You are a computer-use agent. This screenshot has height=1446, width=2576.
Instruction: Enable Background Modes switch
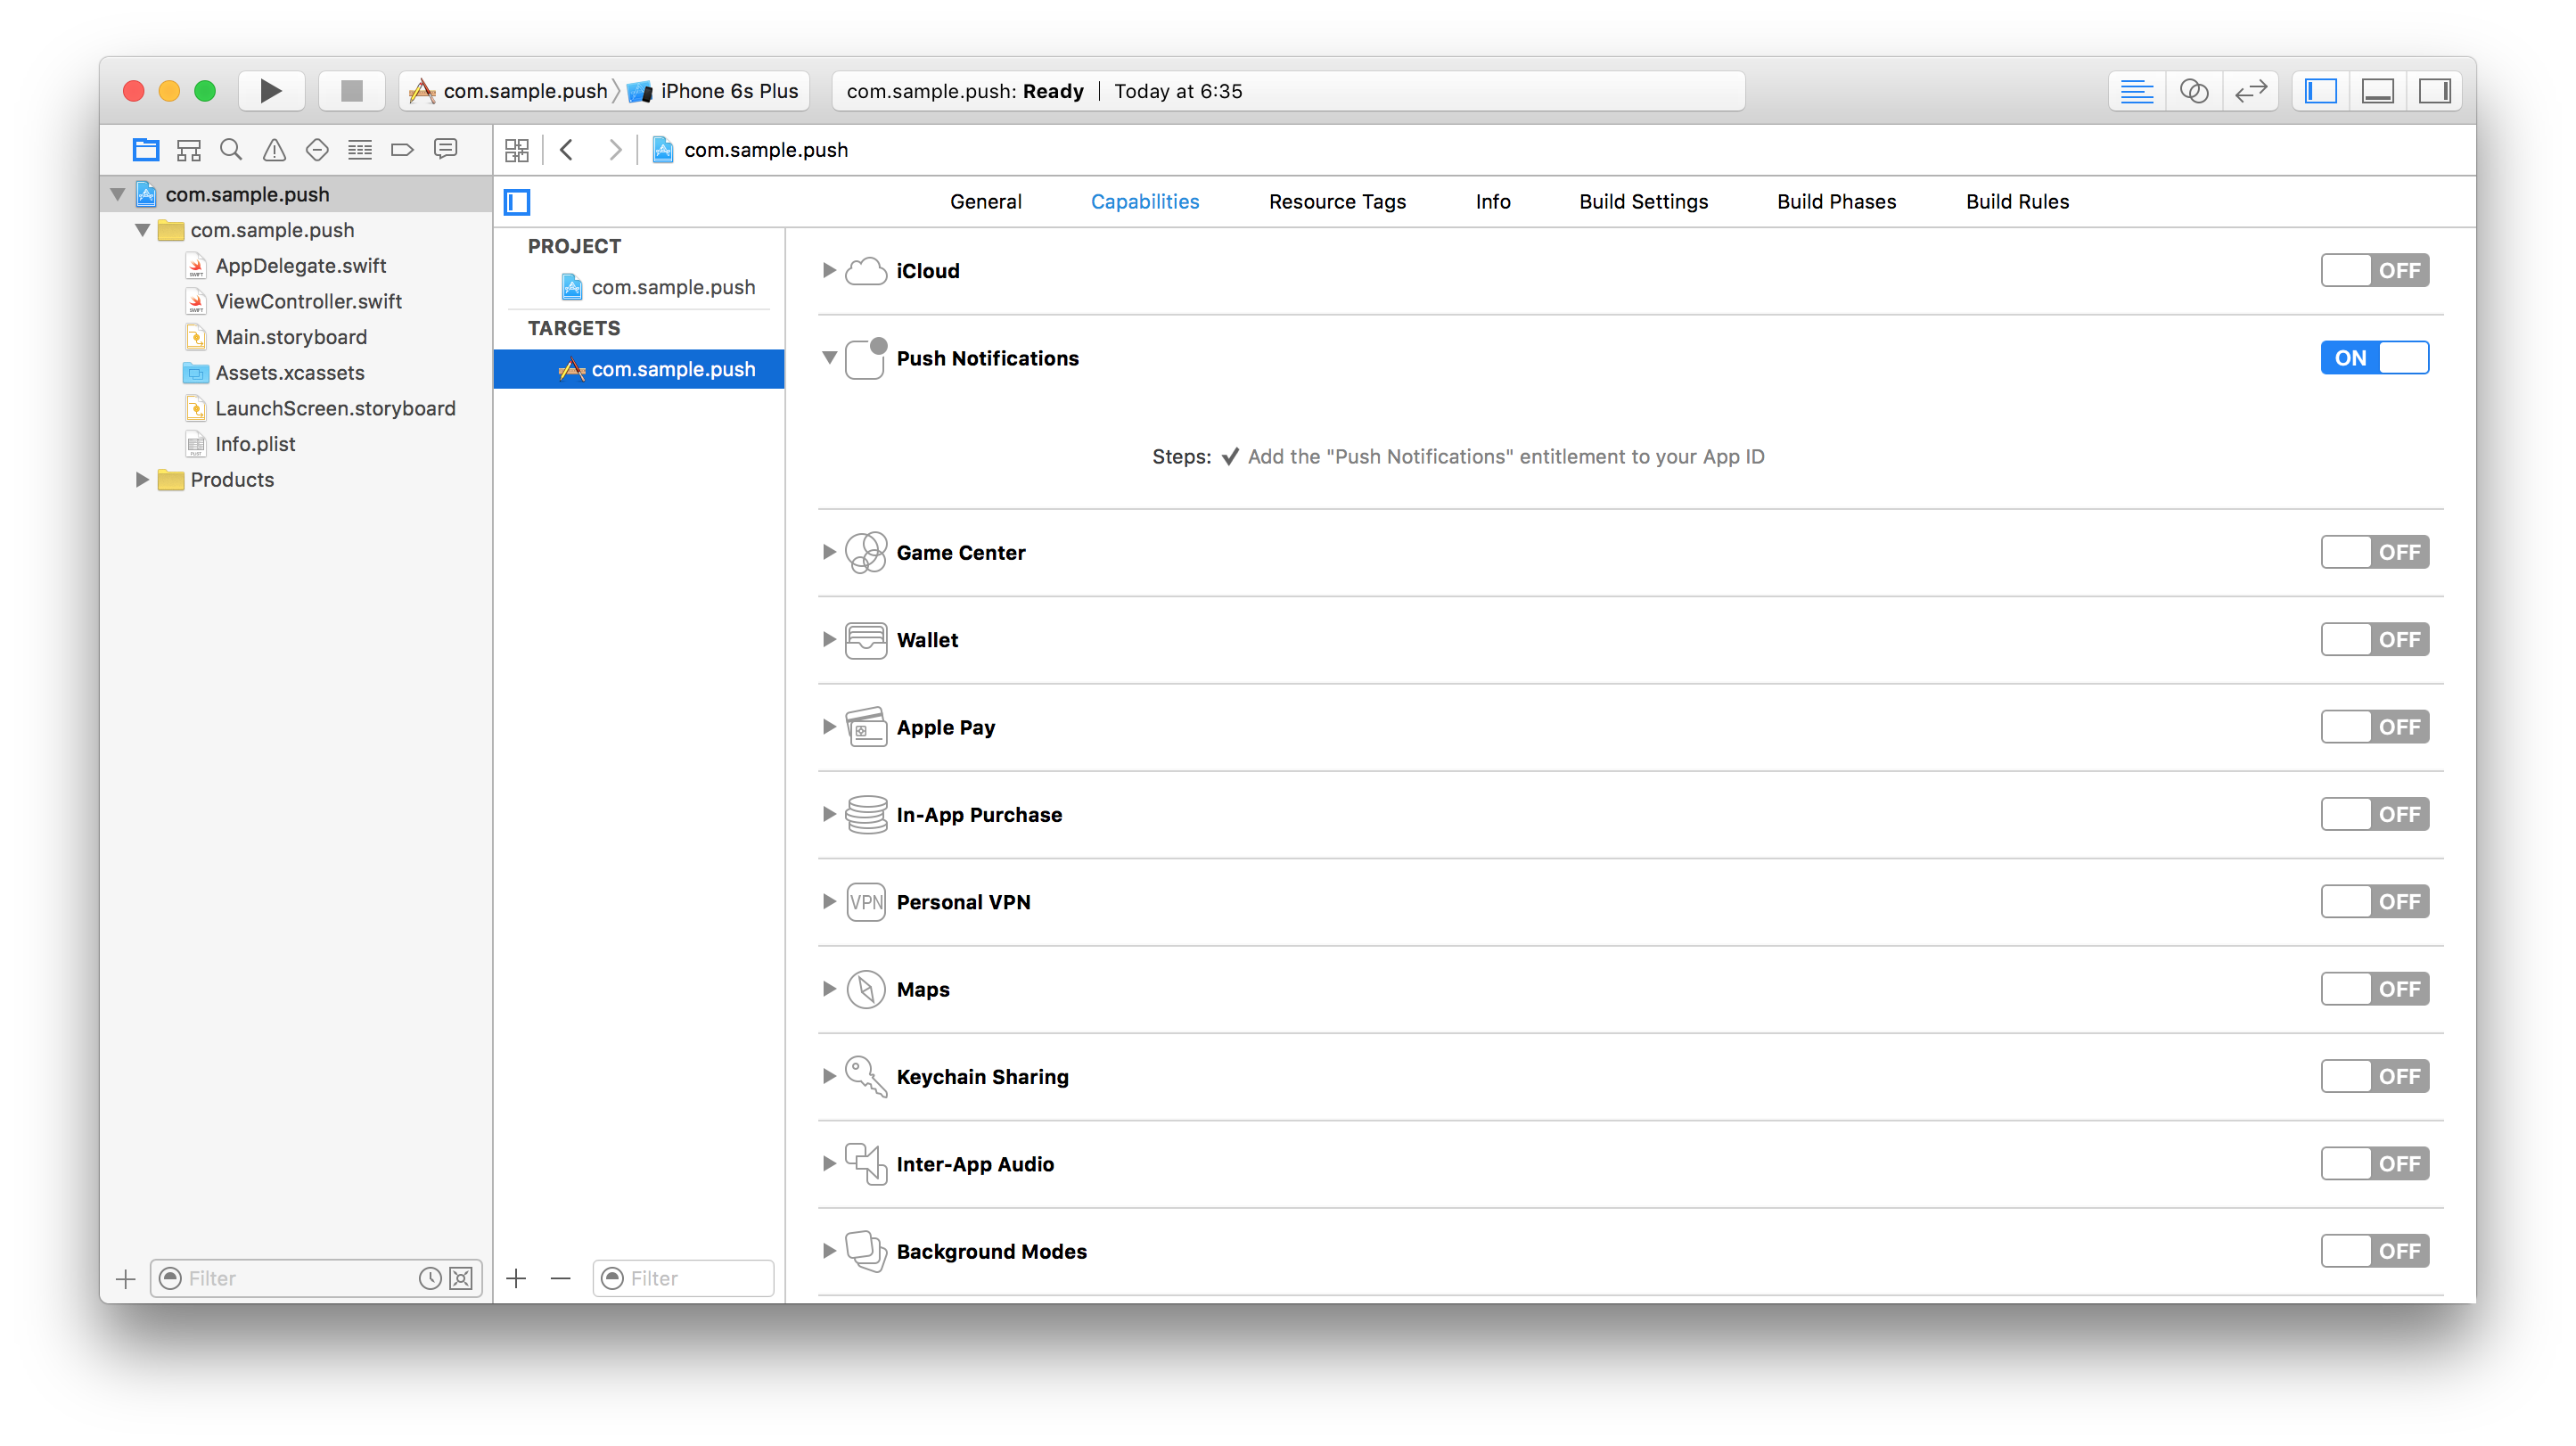[x=2374, y=1251]
